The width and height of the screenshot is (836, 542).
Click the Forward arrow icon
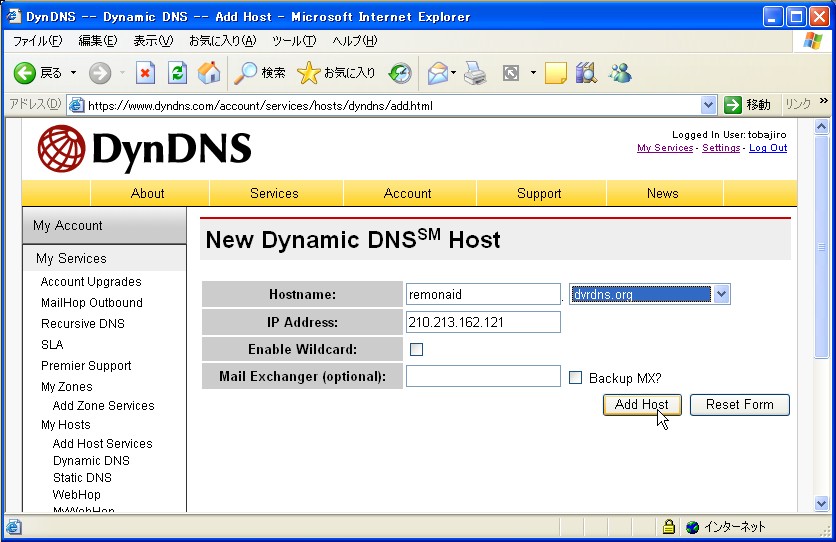[x=100, y=73]
